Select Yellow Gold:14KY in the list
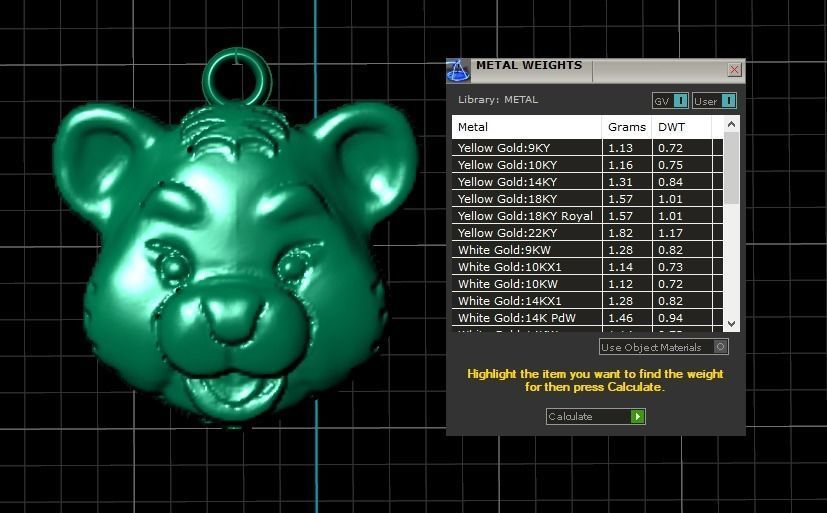 coord(526,182)
